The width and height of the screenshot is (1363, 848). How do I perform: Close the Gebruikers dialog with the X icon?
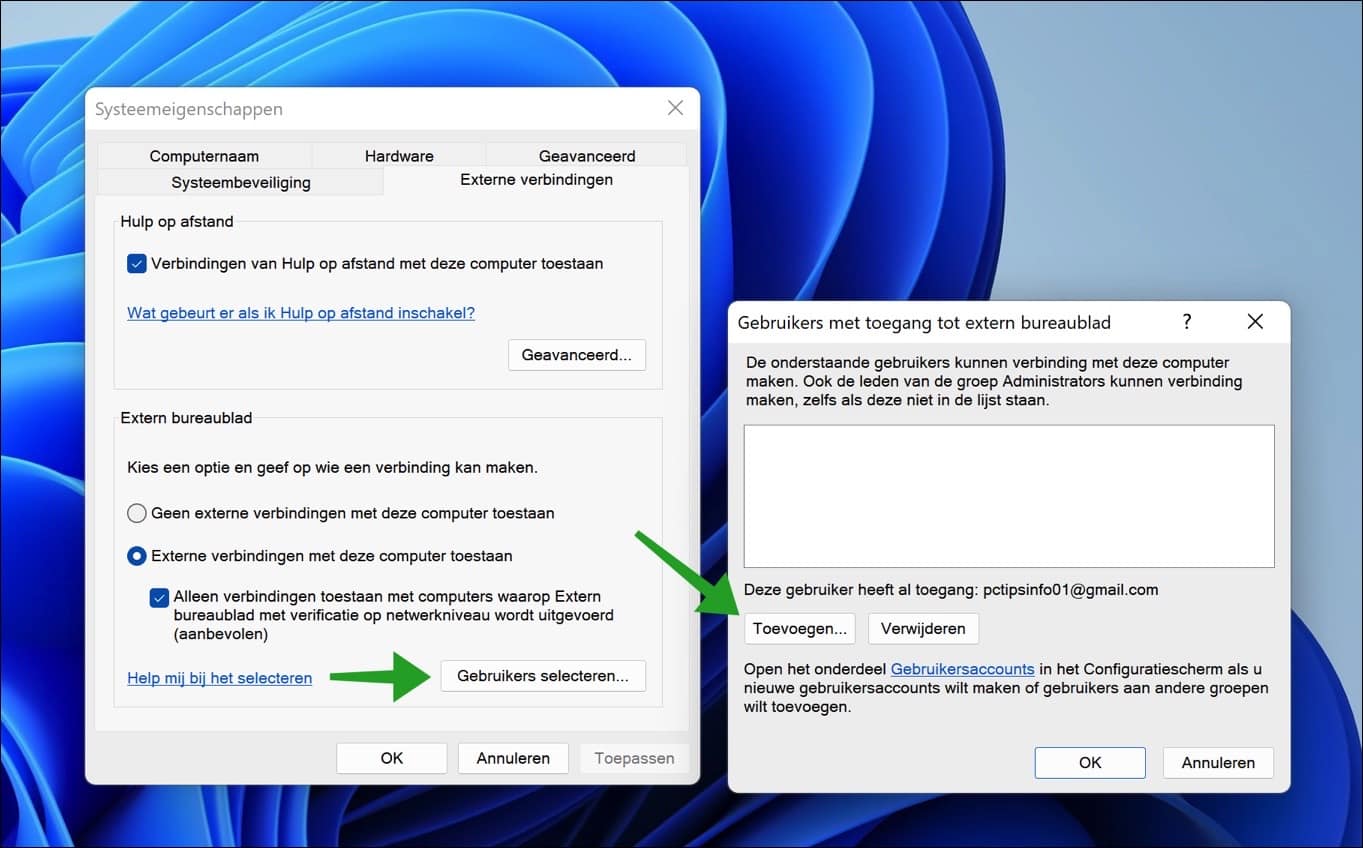pyautogui.click(x=1254, y=322)
